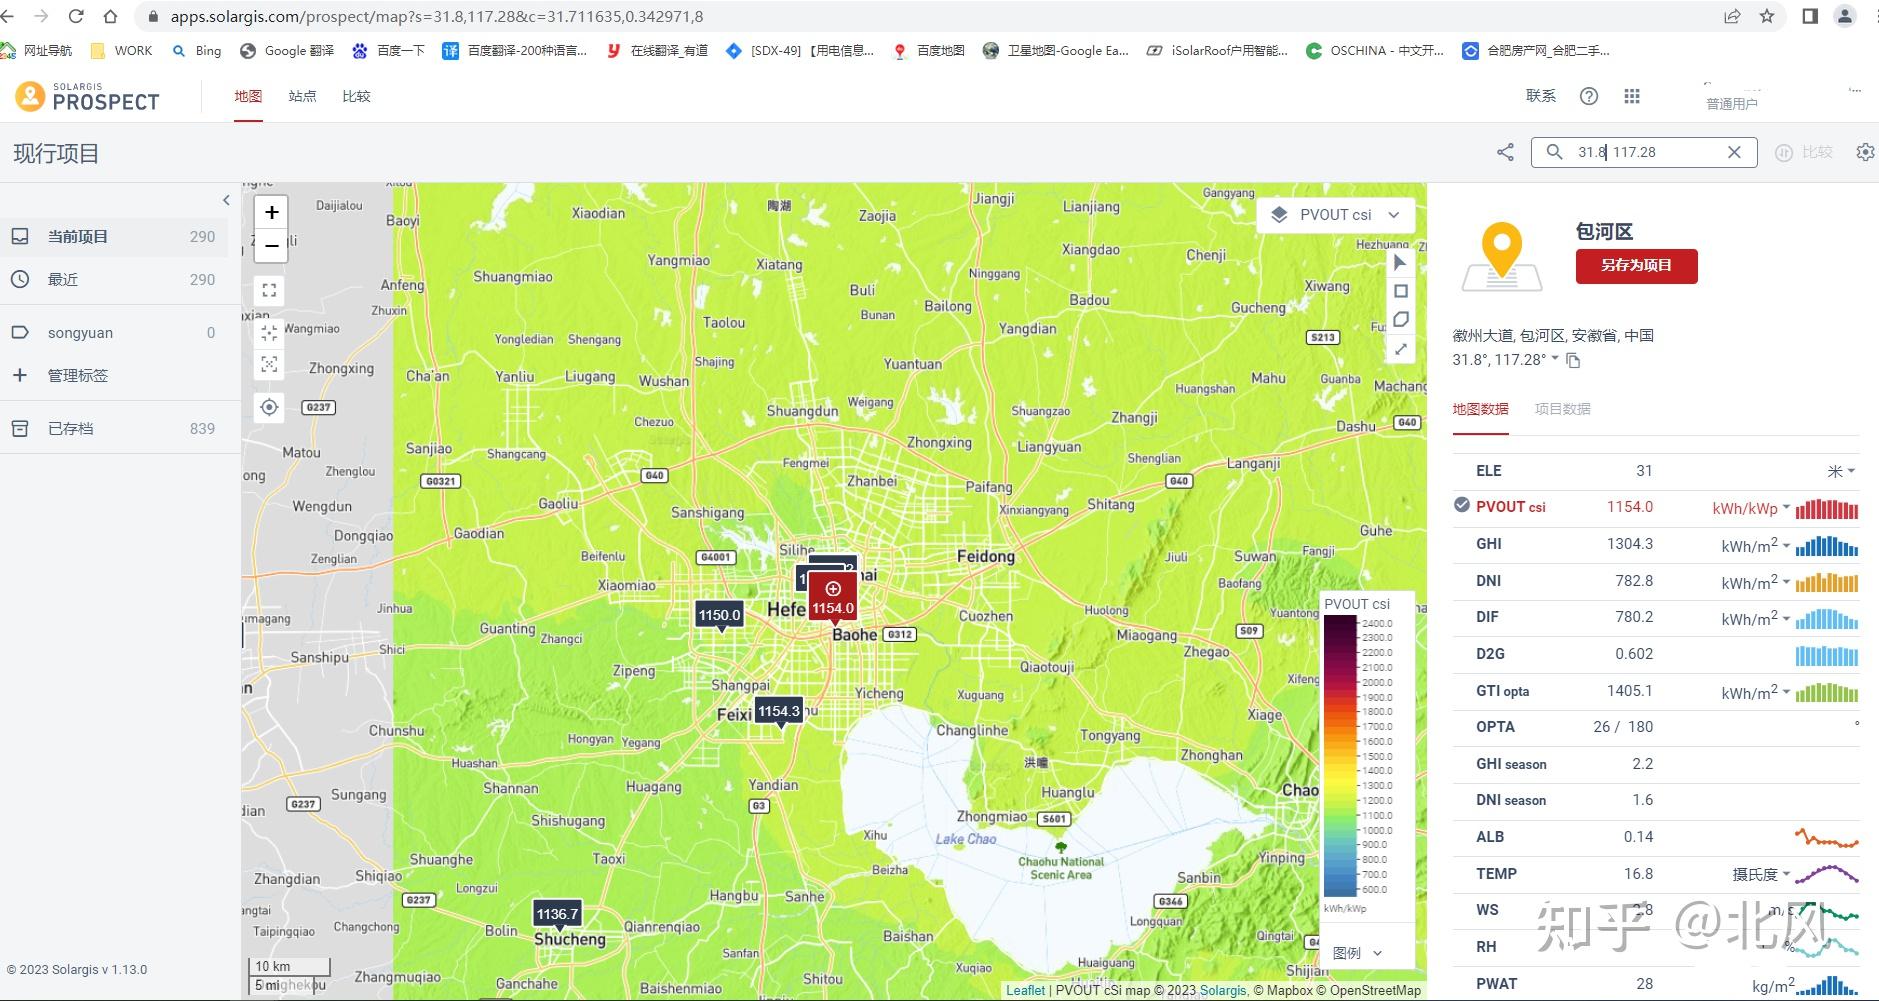Image resolution: width=1879 pixels, height=1001 pixels.
Task: Toggle the PVOUT csi selected data checkmark
Action: [1460, 506]
